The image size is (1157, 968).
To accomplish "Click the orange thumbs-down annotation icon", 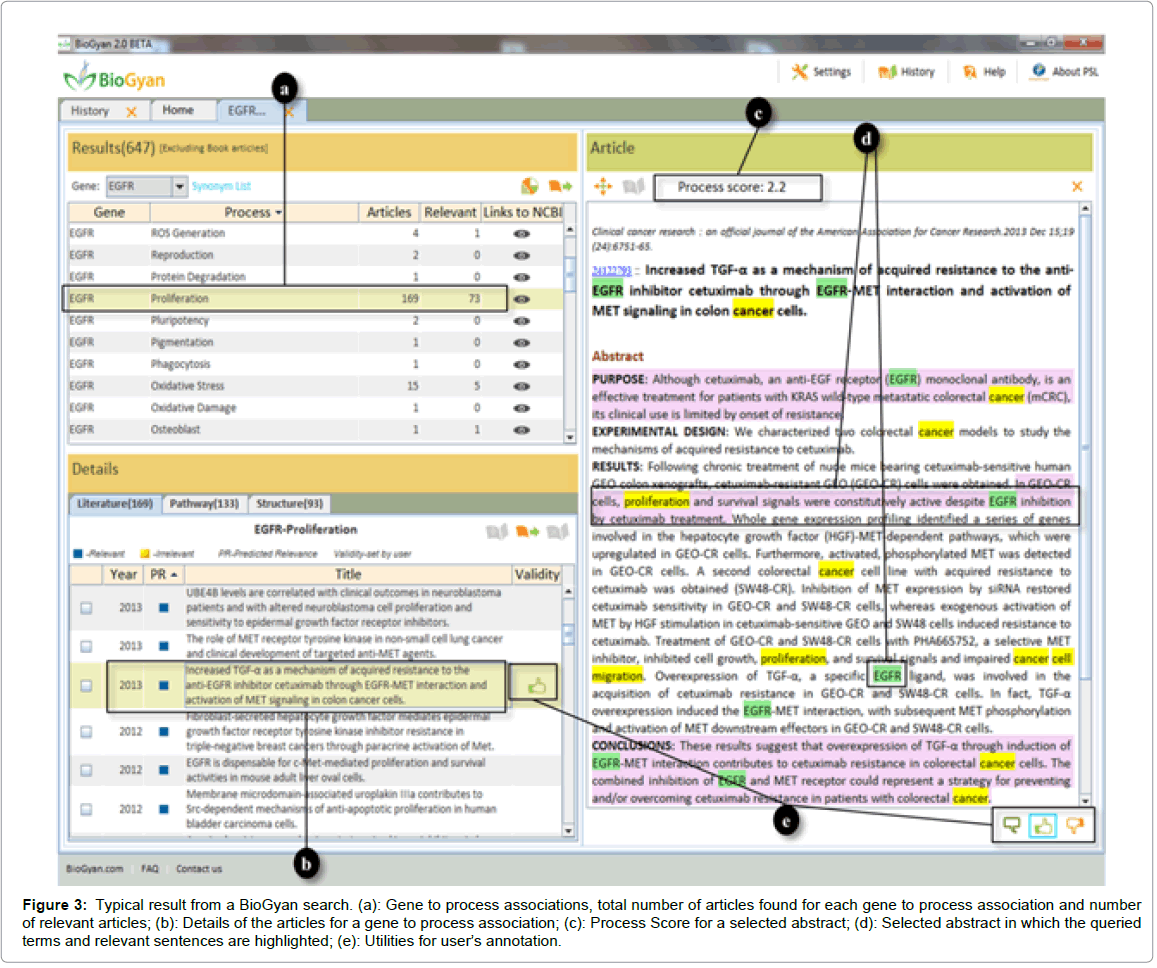I will pos(1075,825).
